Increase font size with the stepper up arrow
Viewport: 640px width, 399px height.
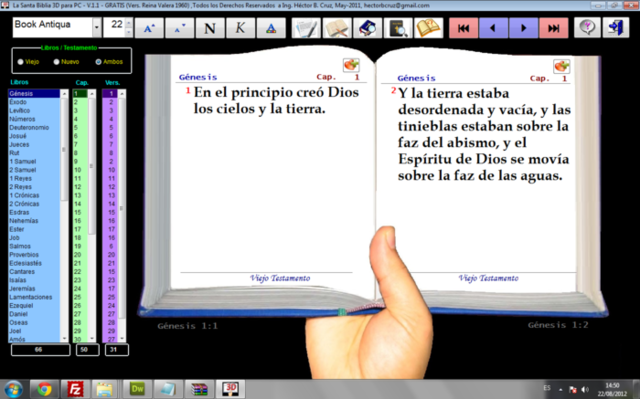[129, 23]
